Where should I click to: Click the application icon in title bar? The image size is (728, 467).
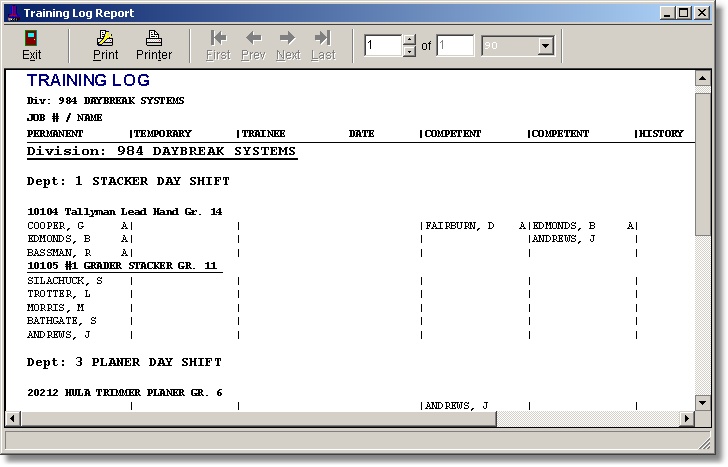click(x=11, y=13)
